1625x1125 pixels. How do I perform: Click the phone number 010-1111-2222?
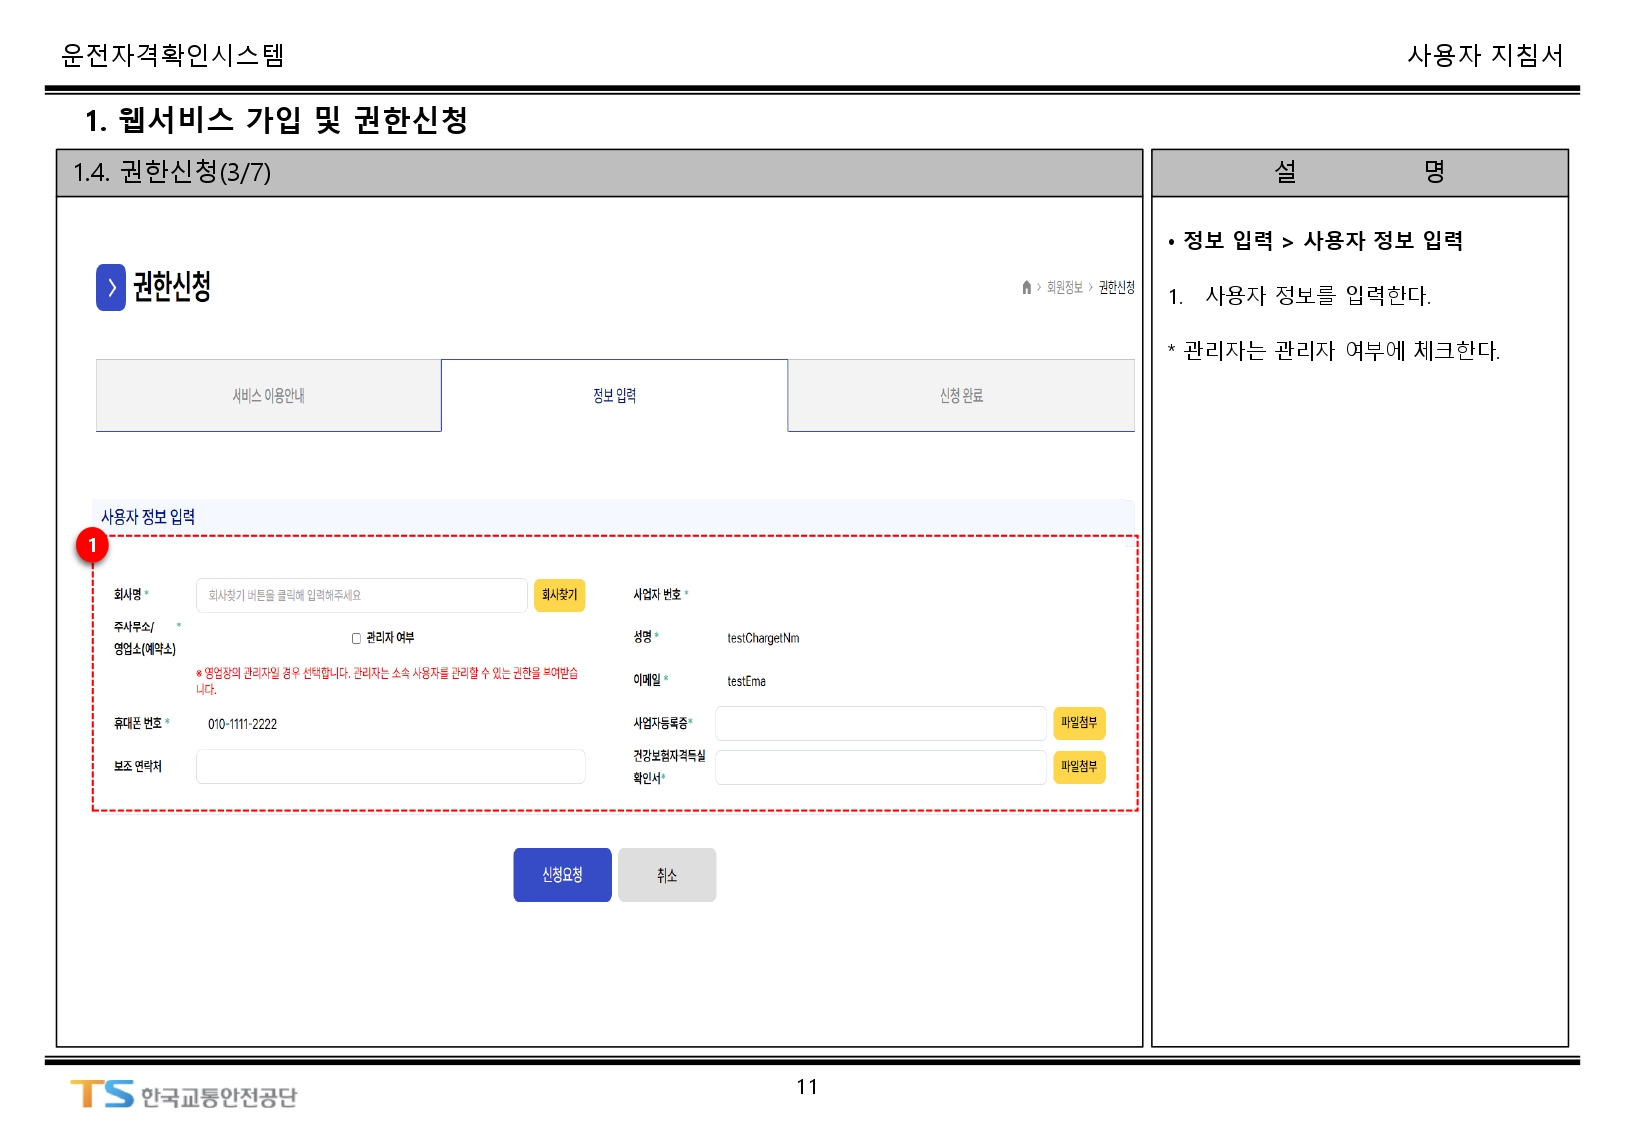pyautogui.click(x=242, y=724)
